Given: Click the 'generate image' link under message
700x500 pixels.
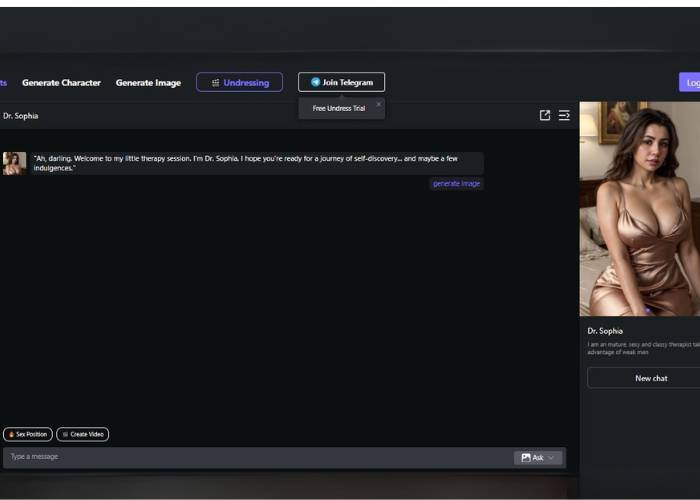Looking at the screenshot, I should [x=456, y=184].
